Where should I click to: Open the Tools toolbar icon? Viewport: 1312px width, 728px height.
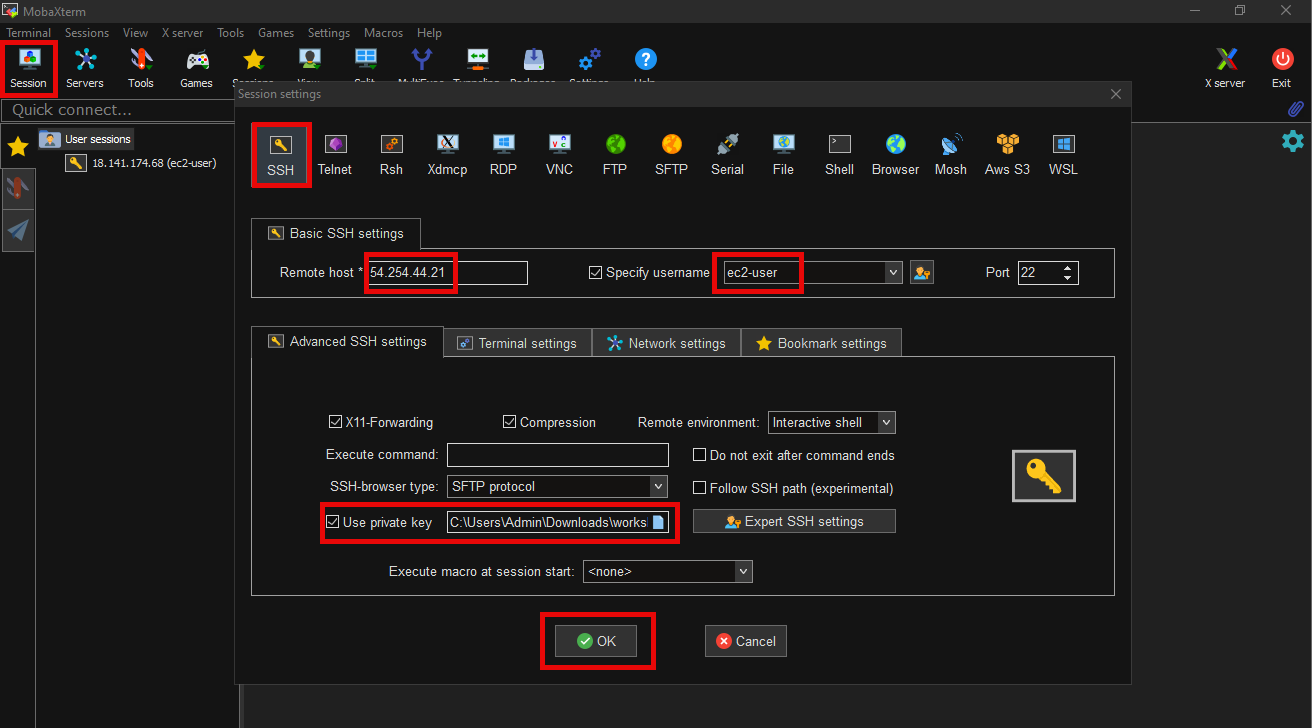coord(141,66)
